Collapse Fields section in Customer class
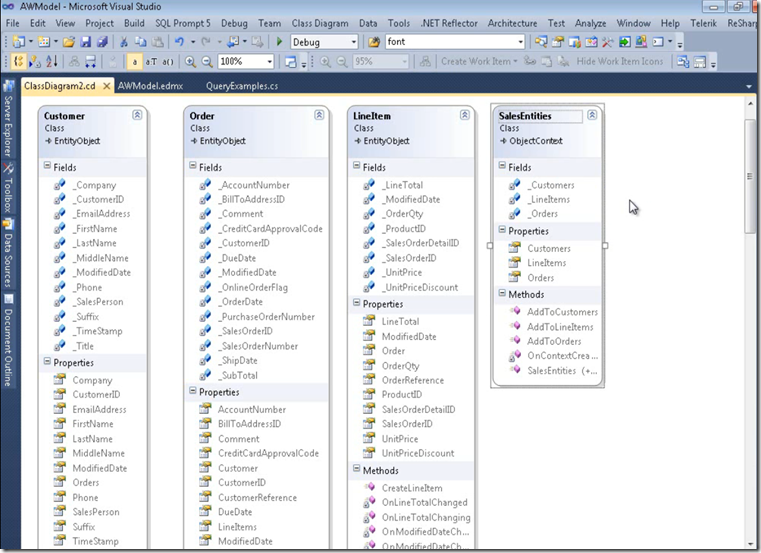Screen dimensions: 761x553 (47, 166)
